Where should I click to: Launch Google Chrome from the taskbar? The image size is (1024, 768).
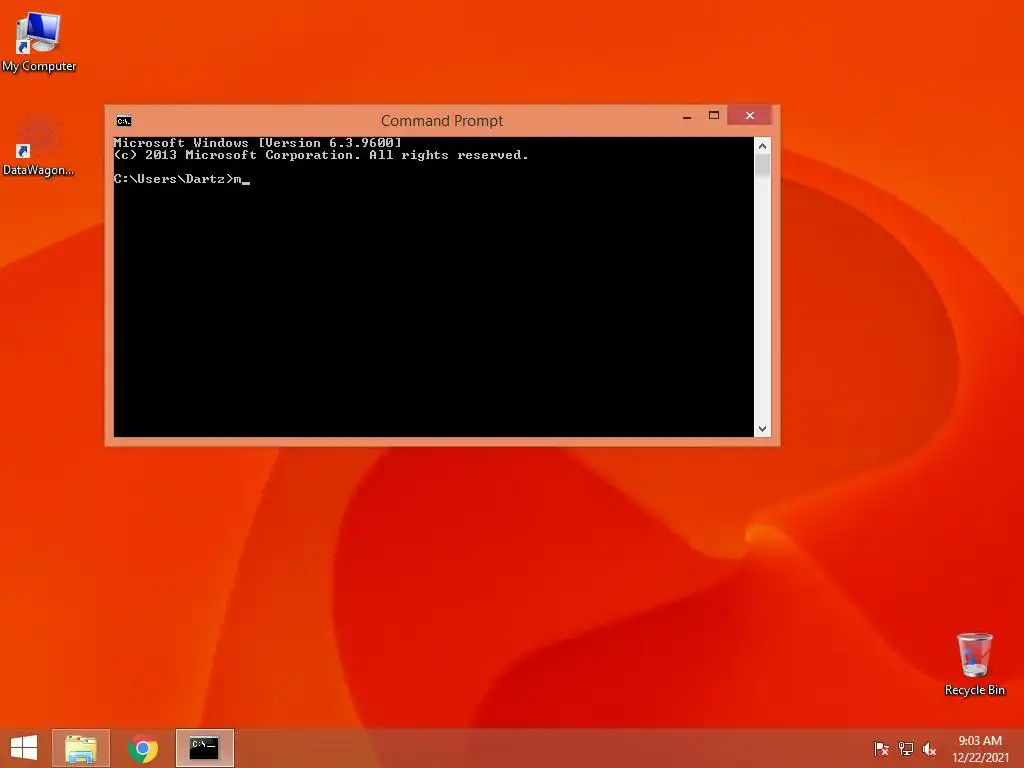click(143, 748)
